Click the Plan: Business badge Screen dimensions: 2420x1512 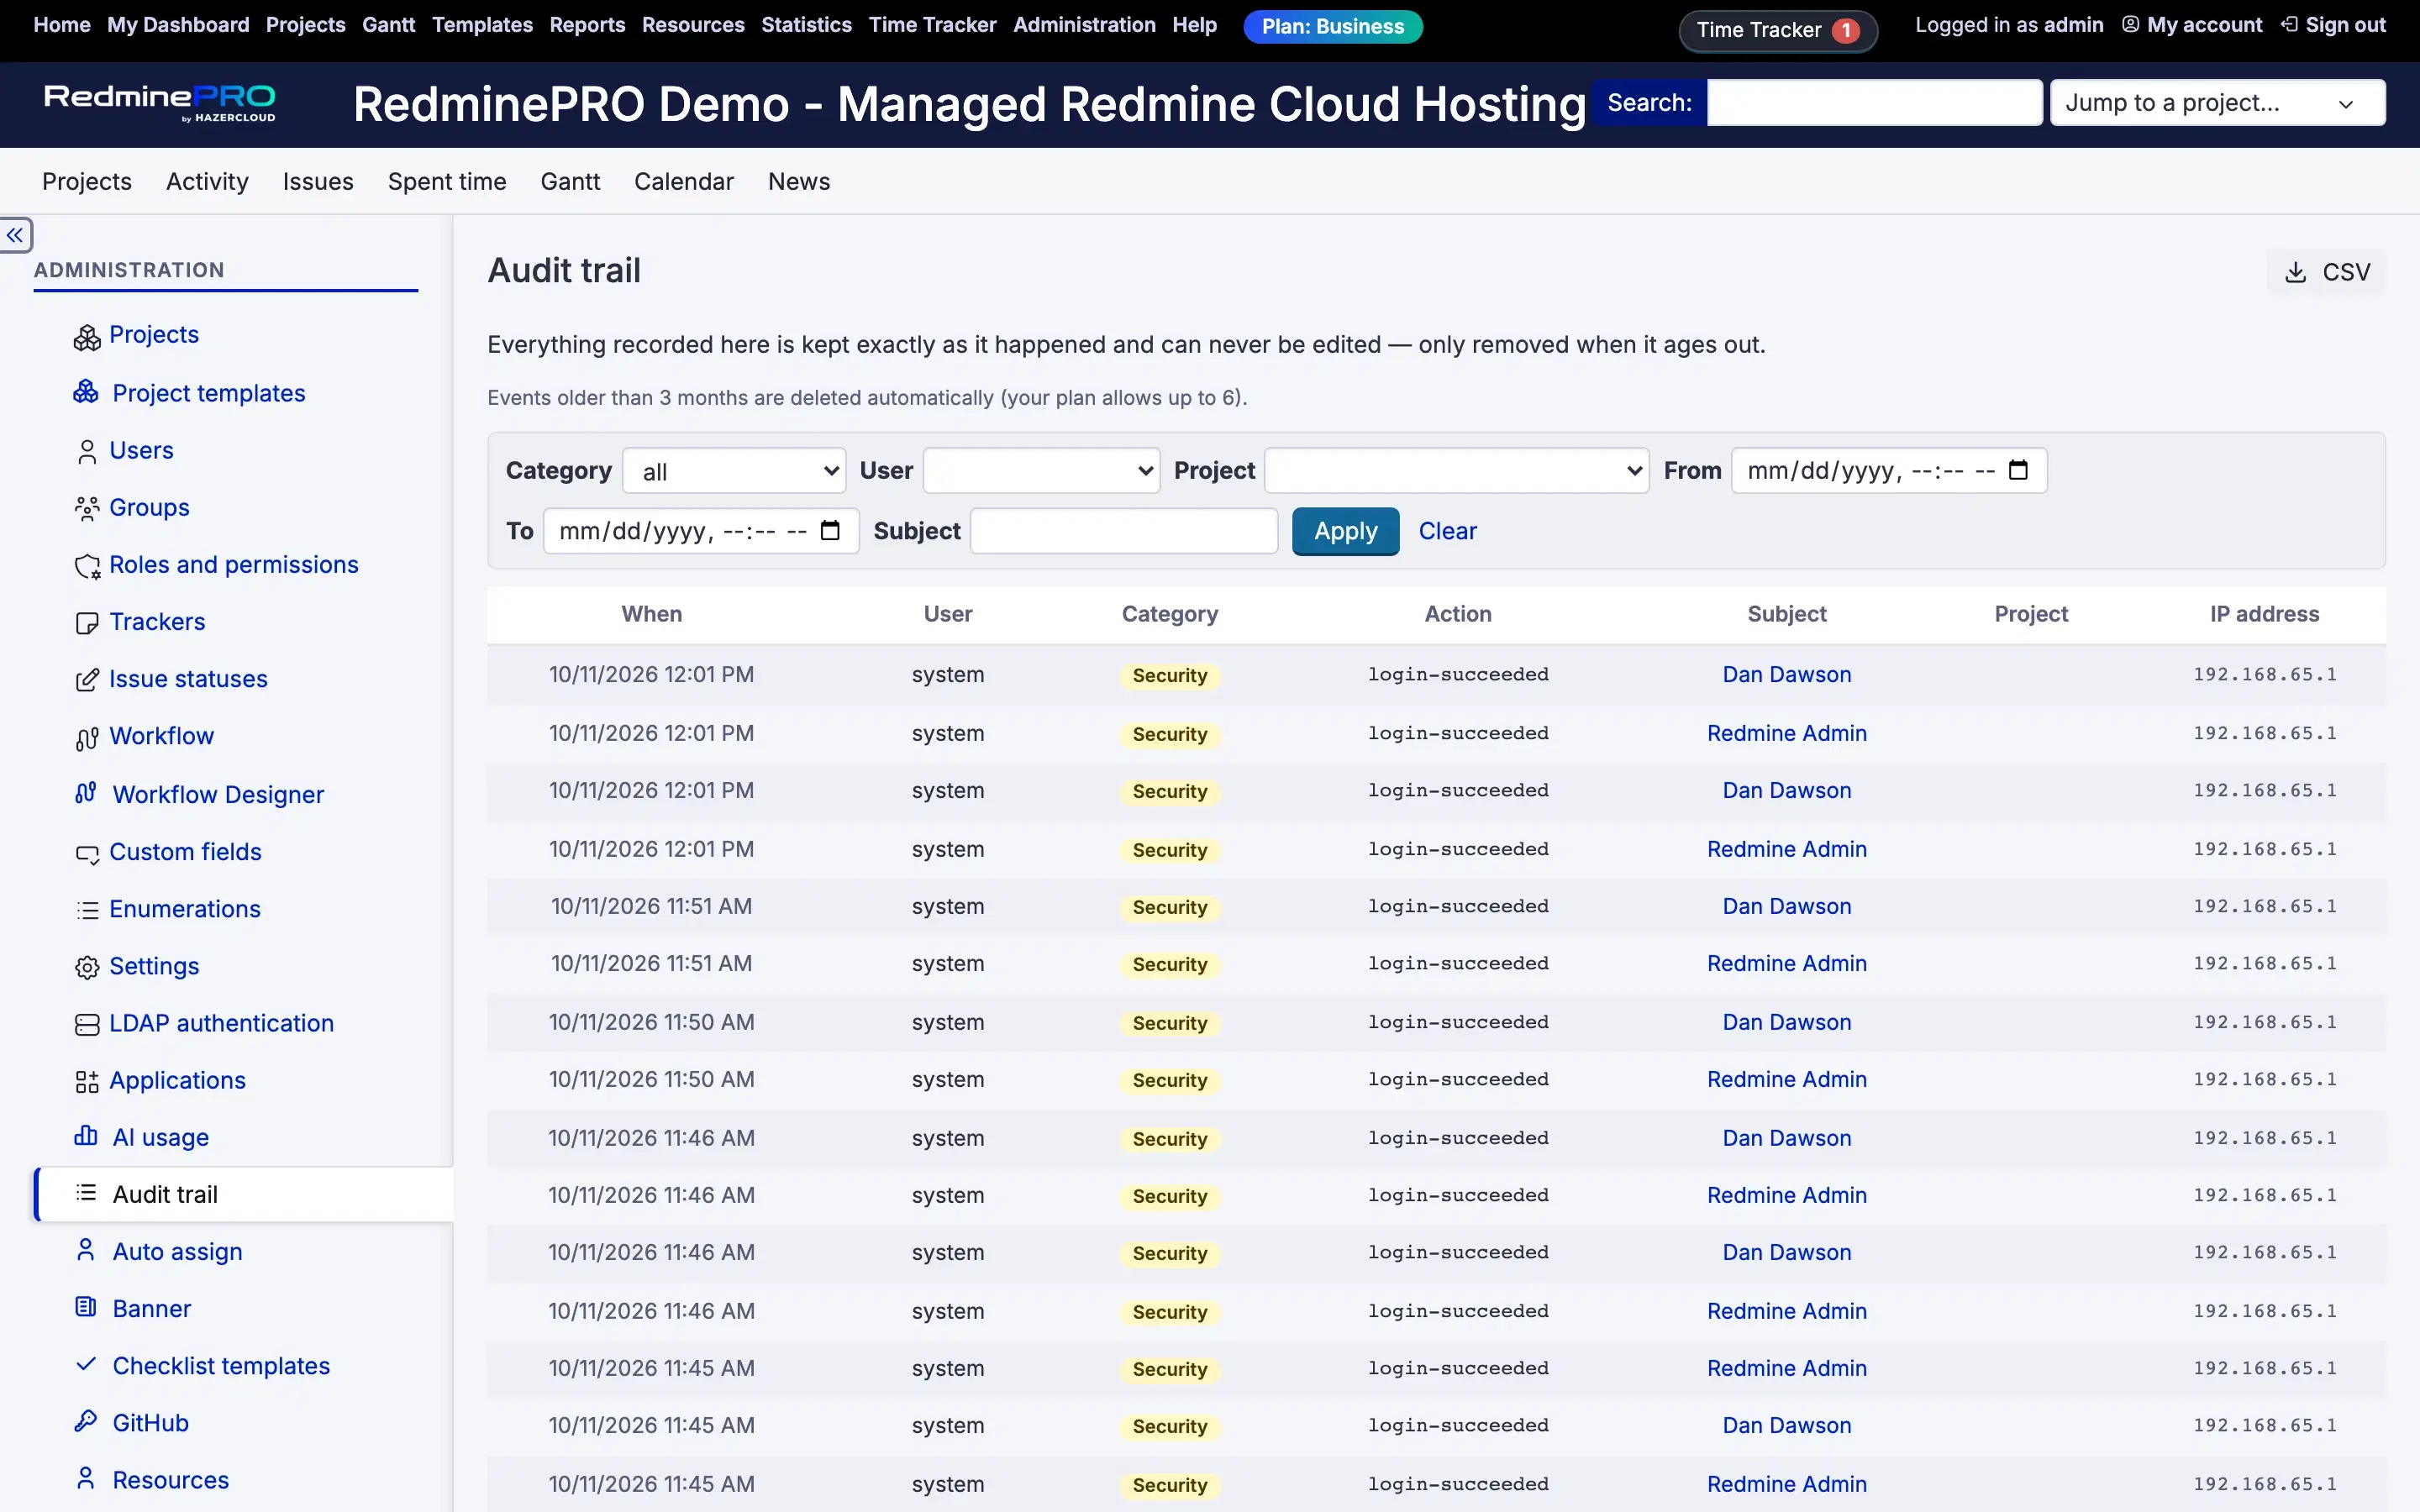(x=1332, y=27)
